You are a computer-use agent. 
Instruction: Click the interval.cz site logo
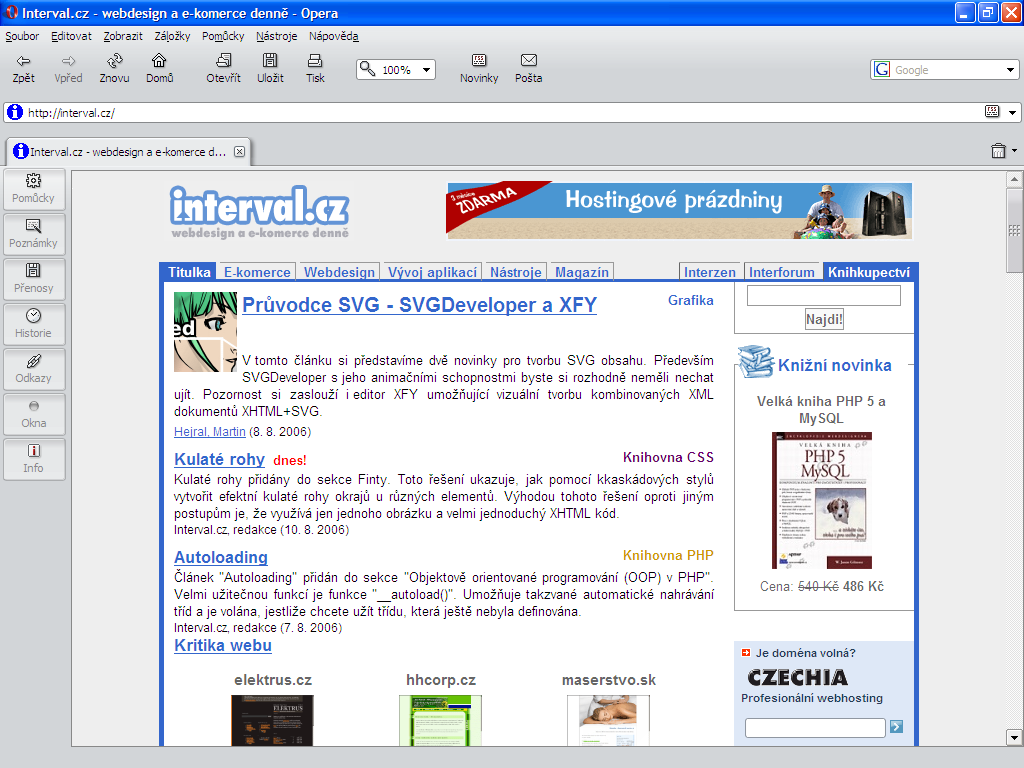tap(259, 212)
